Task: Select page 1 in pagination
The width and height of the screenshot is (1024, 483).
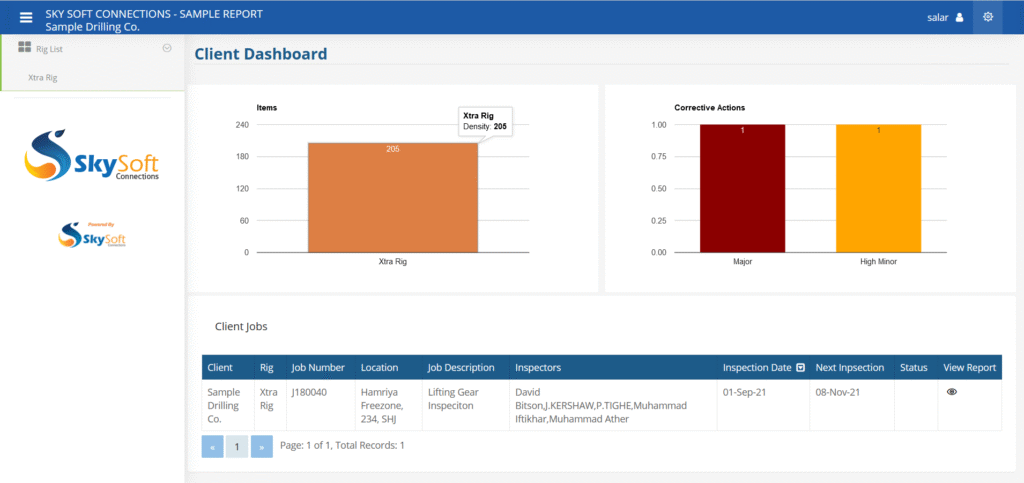Action: 236,446
